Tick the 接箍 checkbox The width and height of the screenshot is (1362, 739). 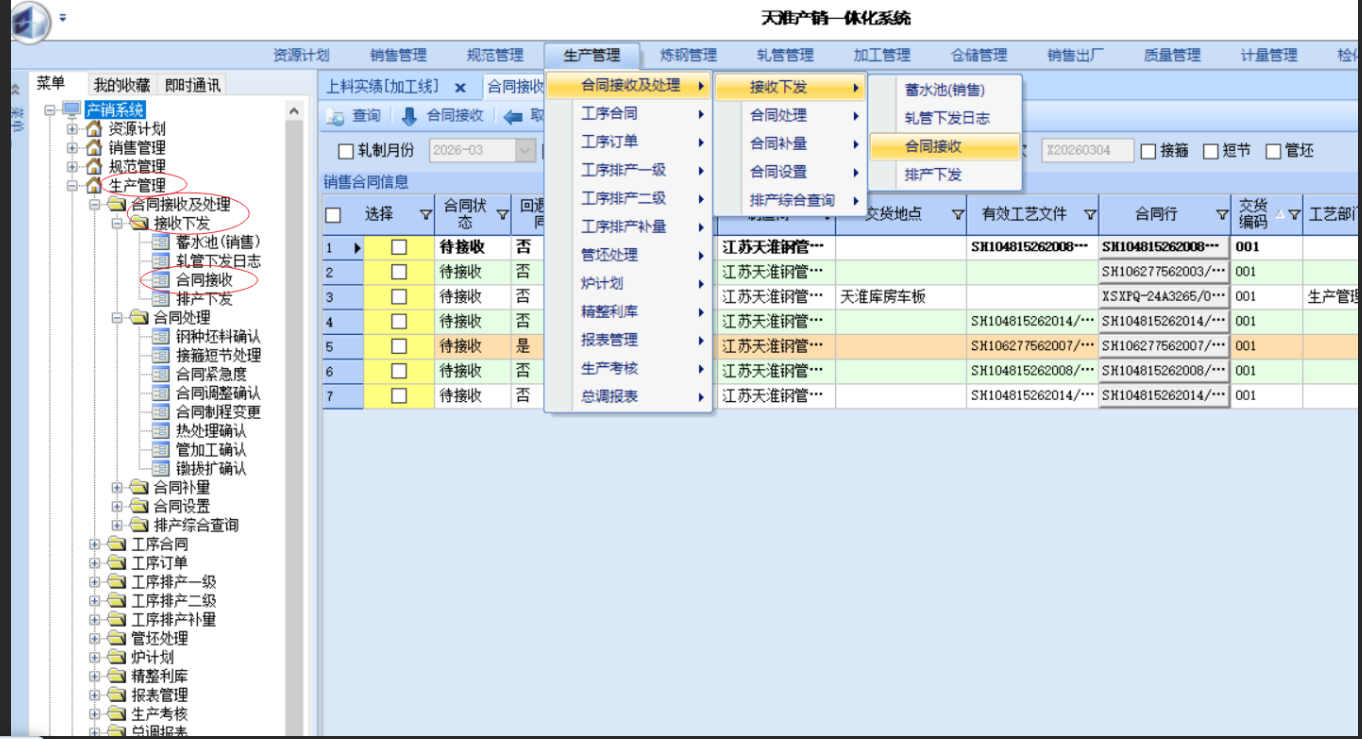(x=1148, y=151)
